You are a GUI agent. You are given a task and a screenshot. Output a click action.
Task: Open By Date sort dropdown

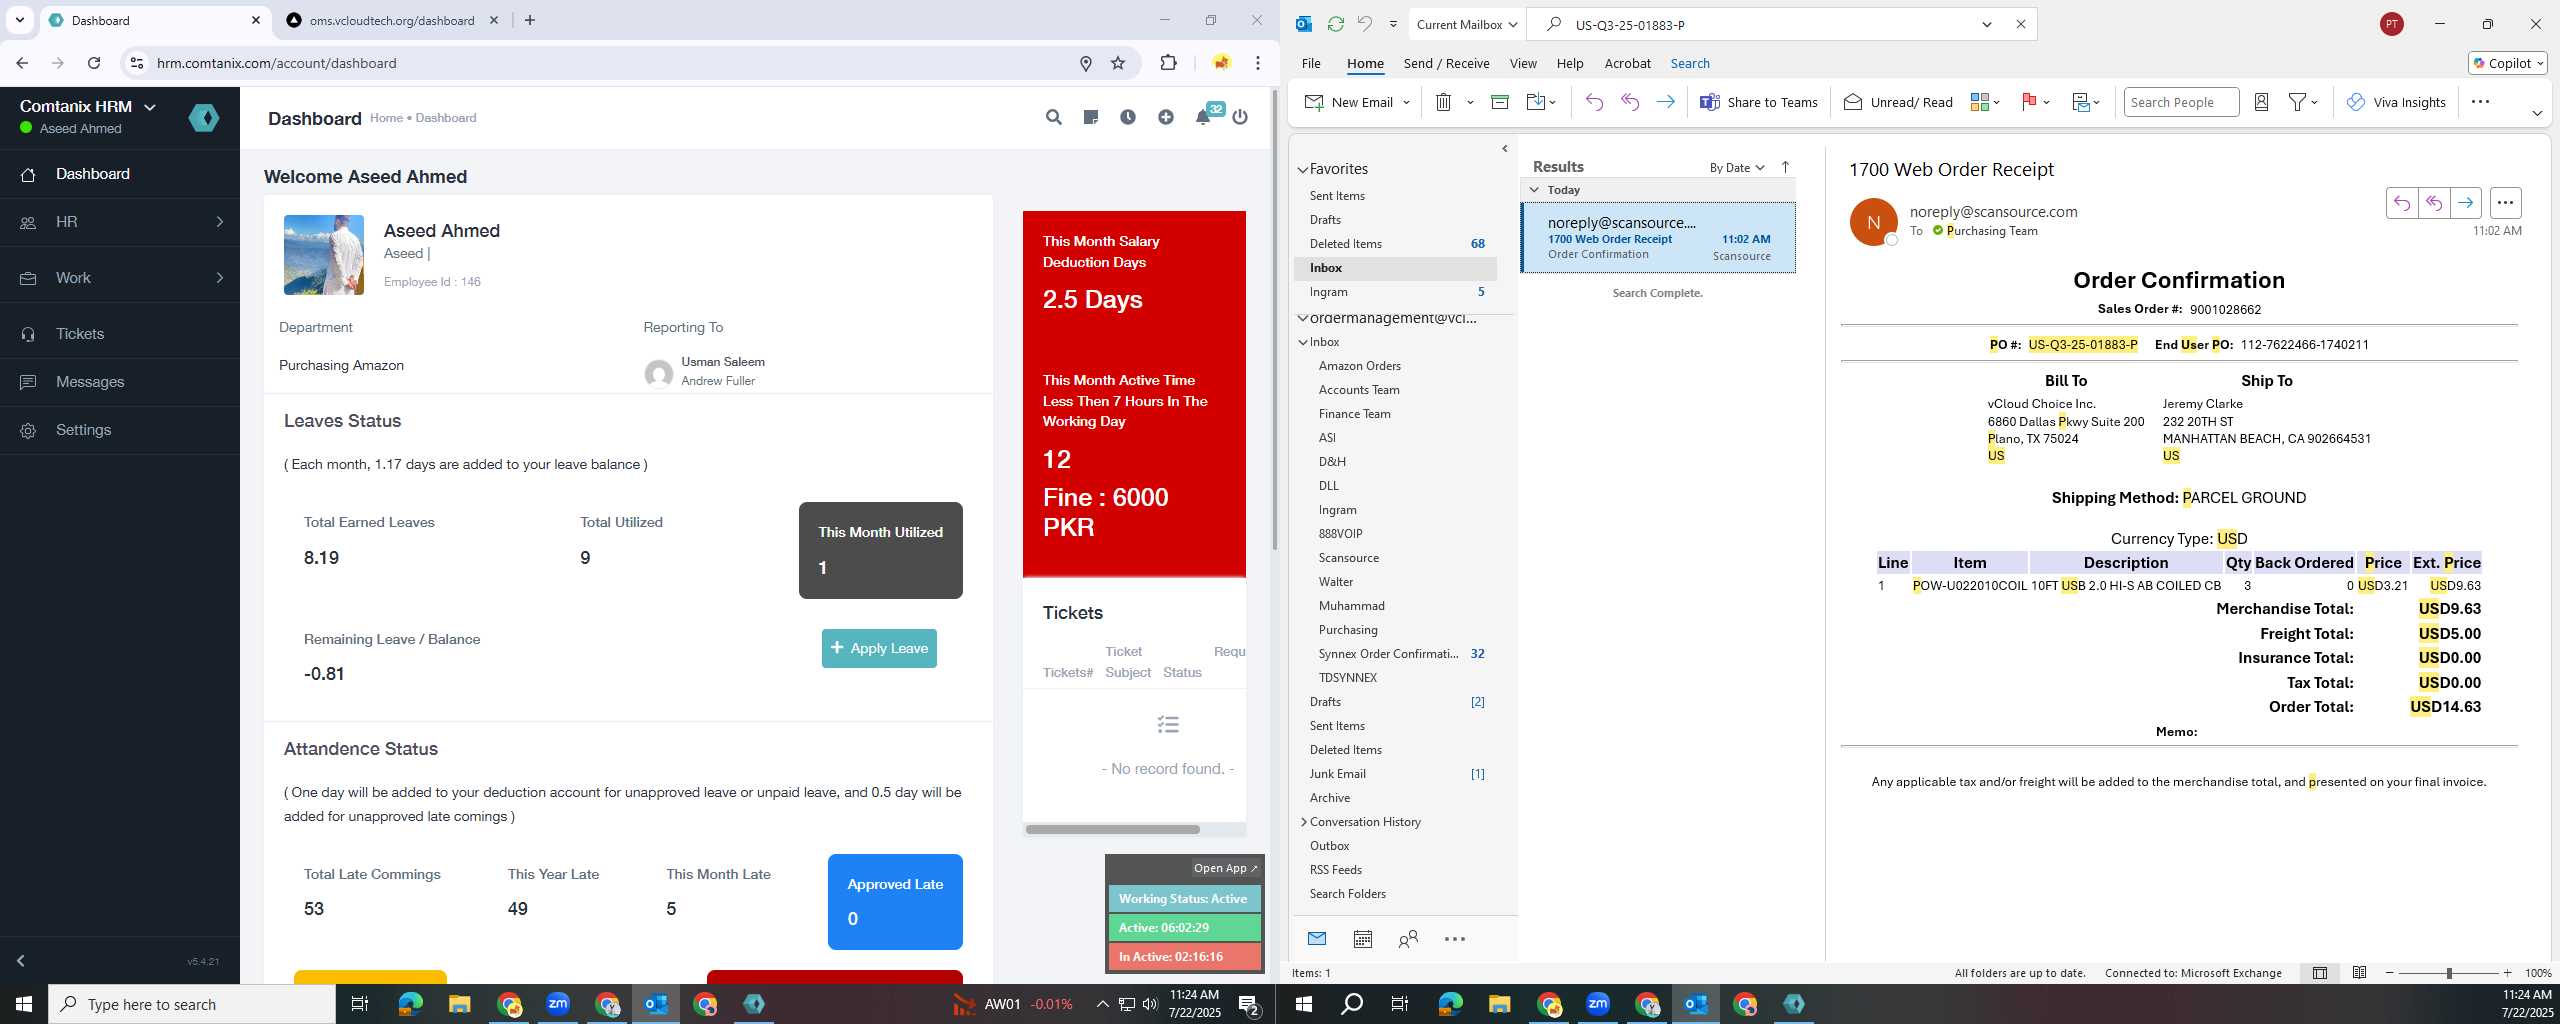coord(1736,167)
